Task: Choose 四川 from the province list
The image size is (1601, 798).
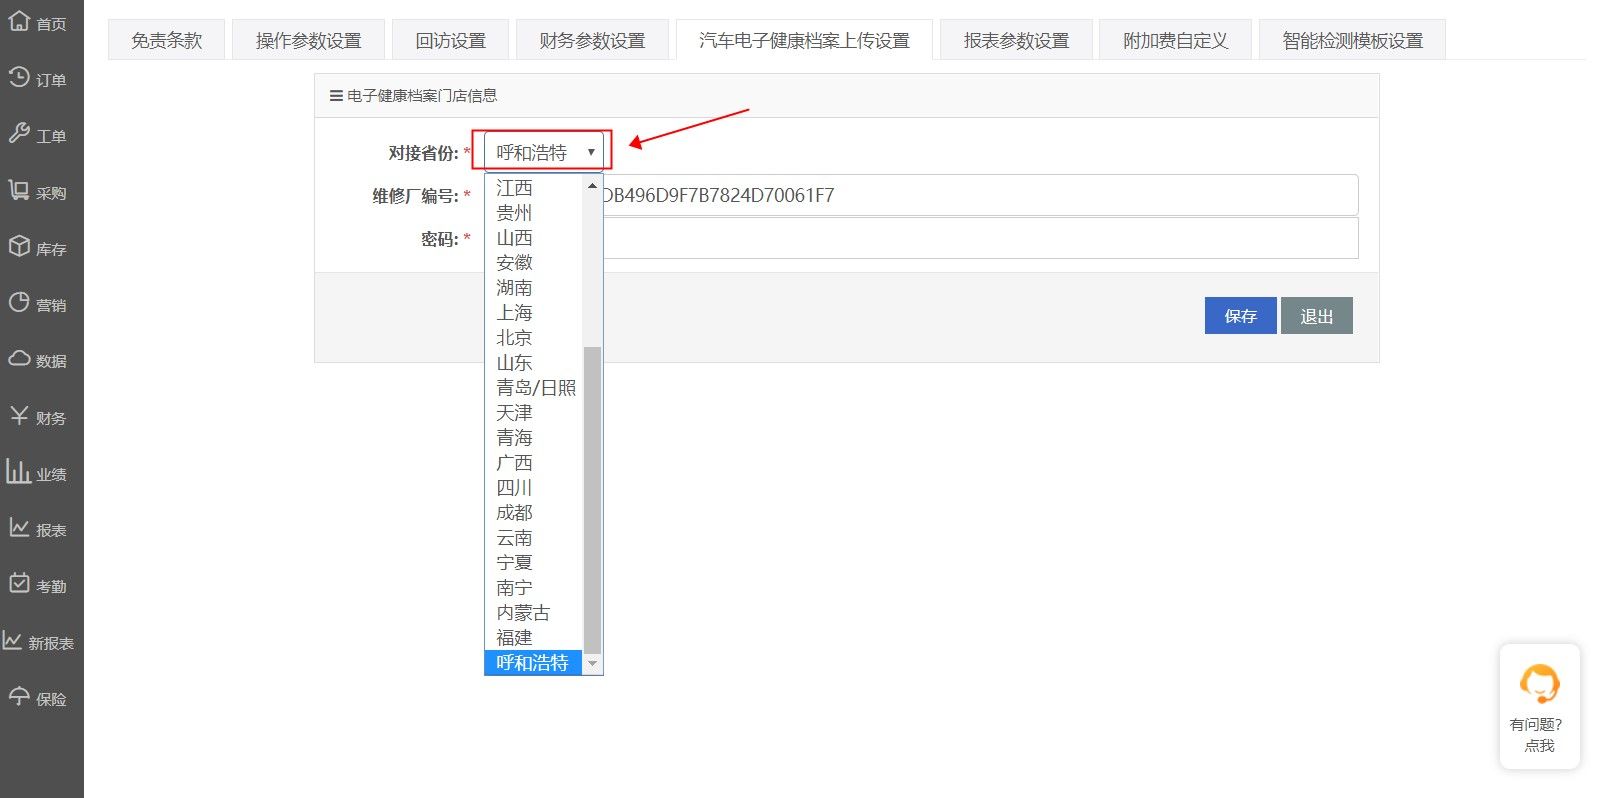Action: [x=533, y=488]
